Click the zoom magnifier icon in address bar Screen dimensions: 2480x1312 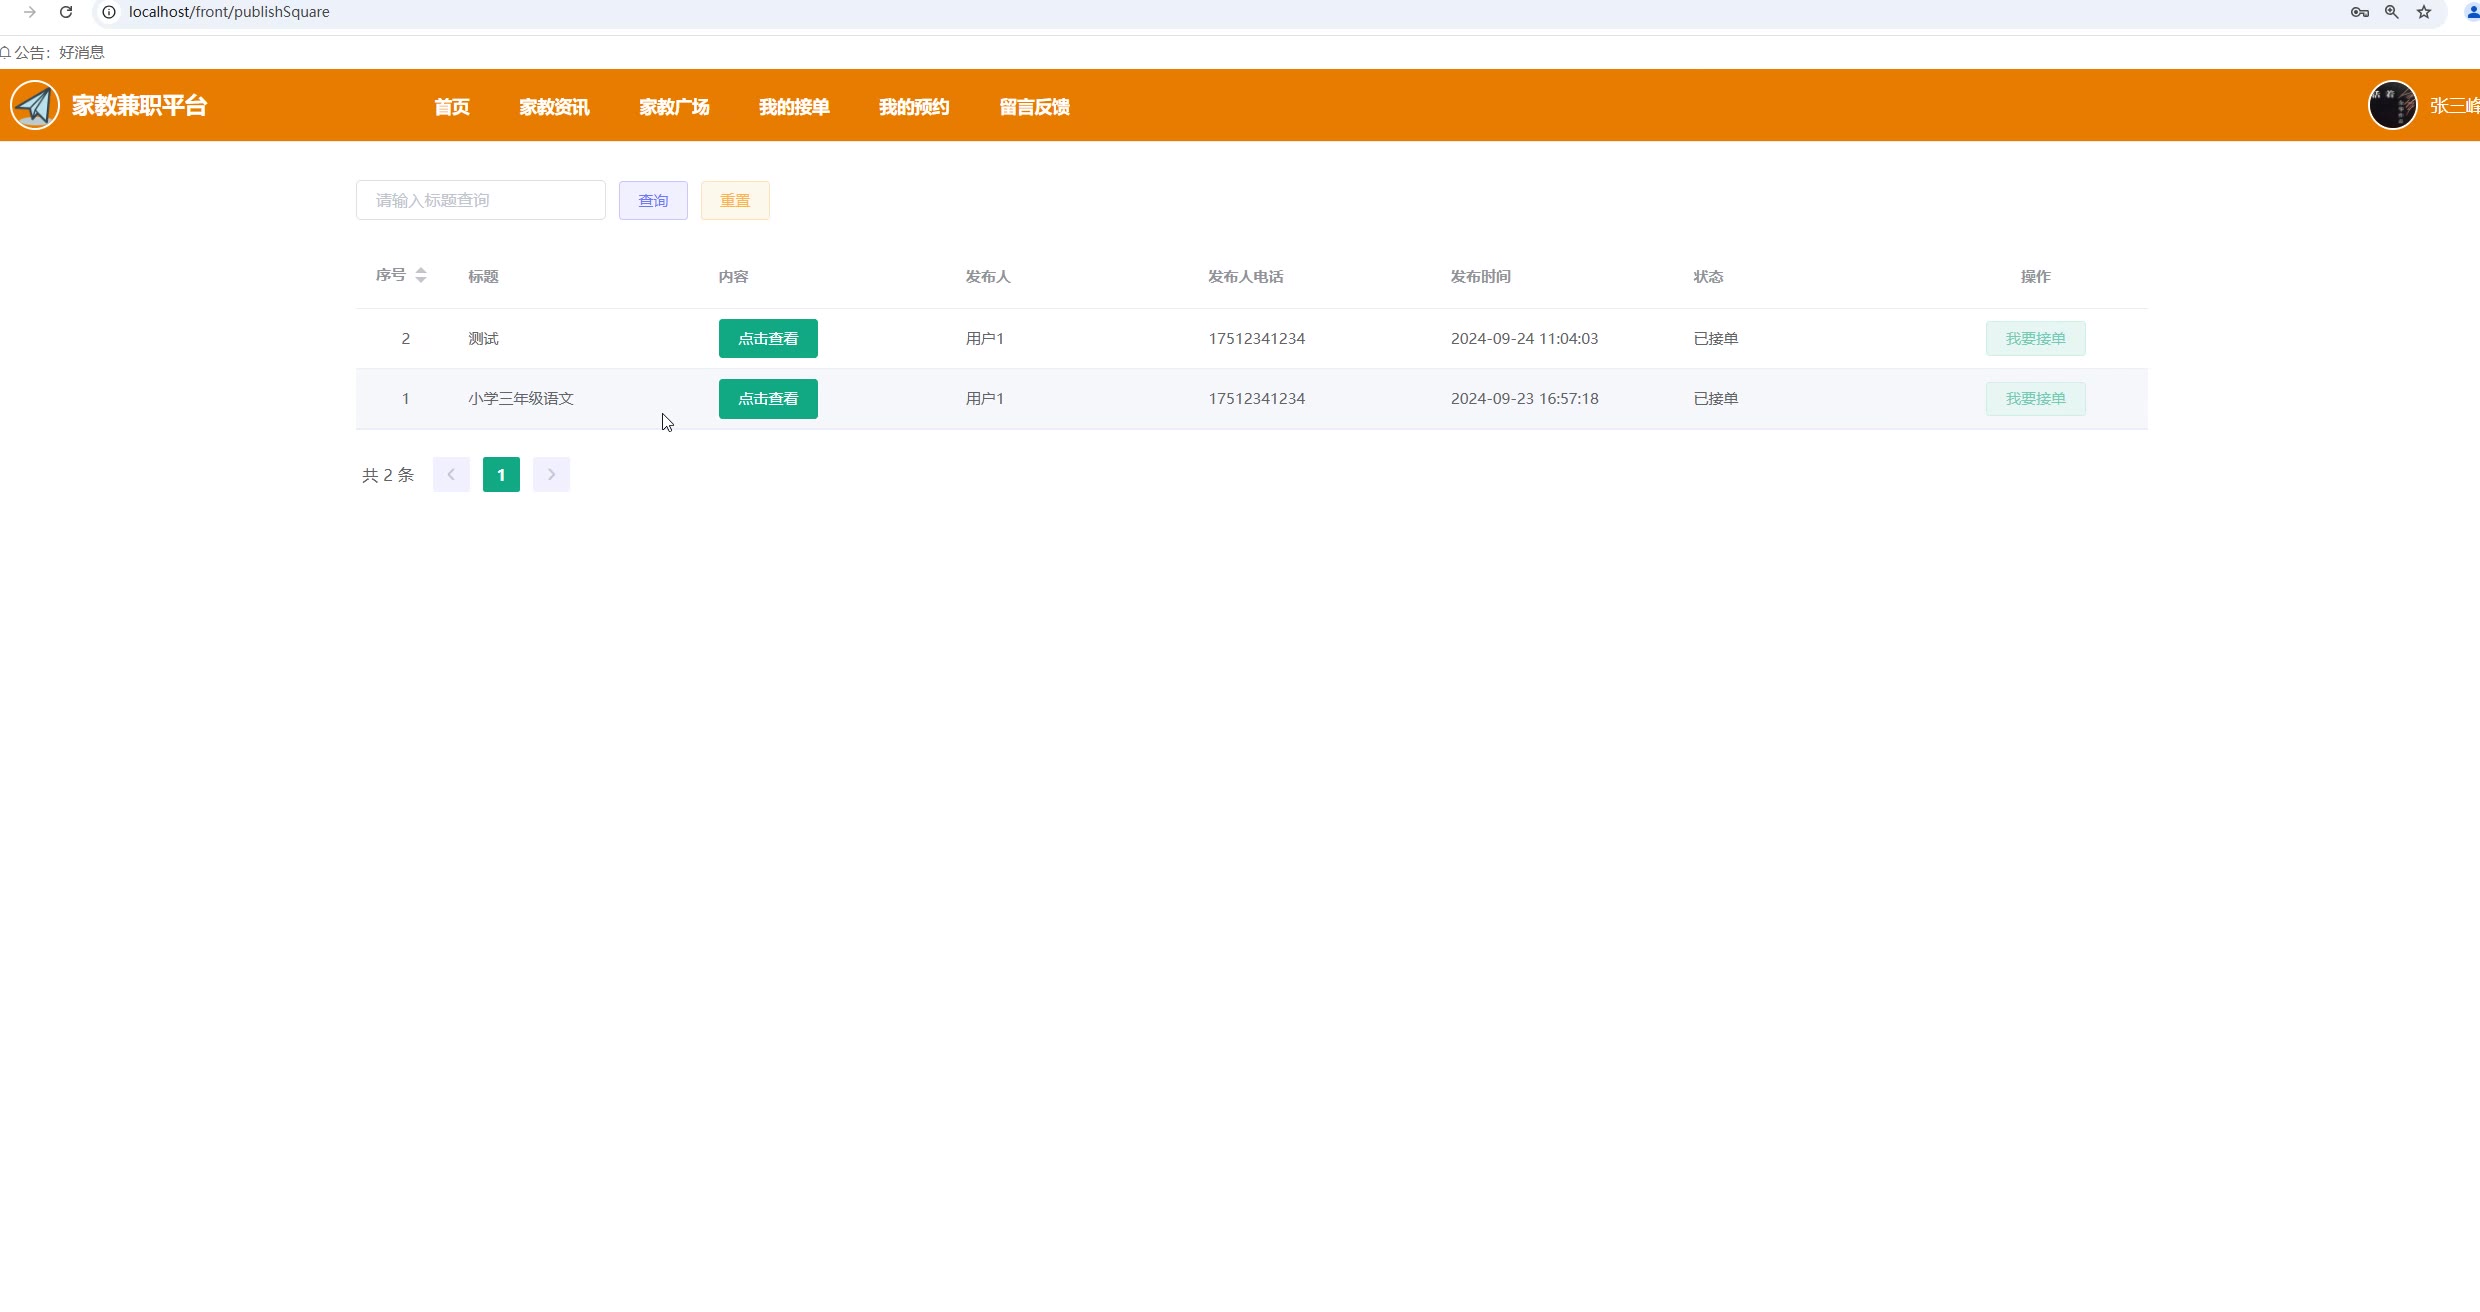[2392, 12]
